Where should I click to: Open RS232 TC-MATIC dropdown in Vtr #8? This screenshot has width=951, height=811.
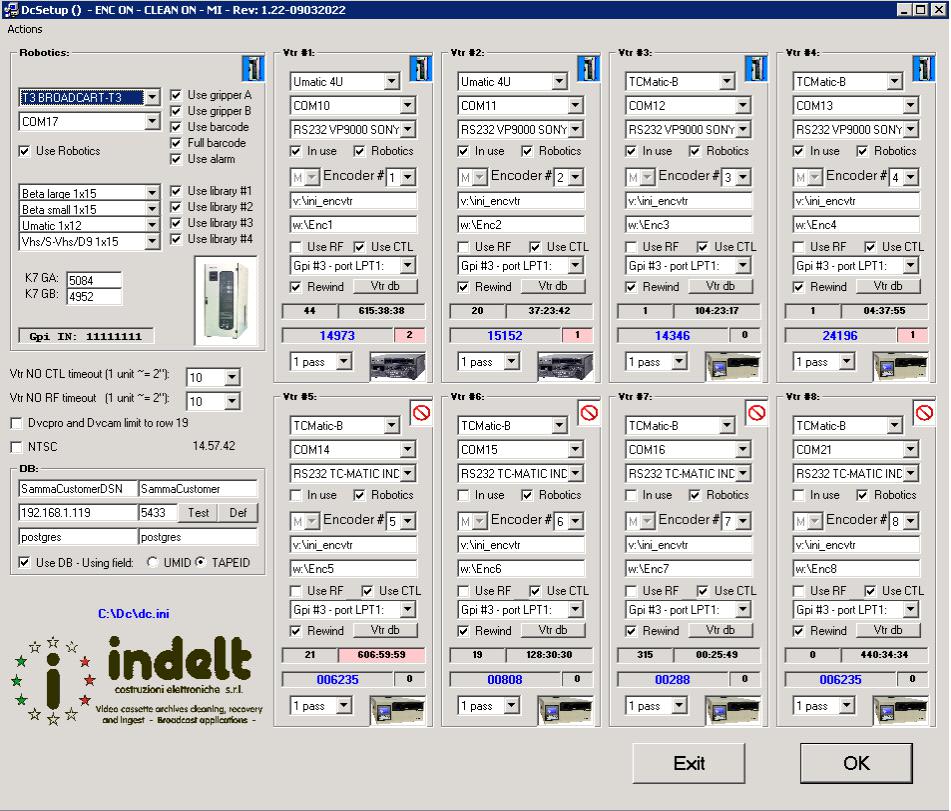(910, 473)
